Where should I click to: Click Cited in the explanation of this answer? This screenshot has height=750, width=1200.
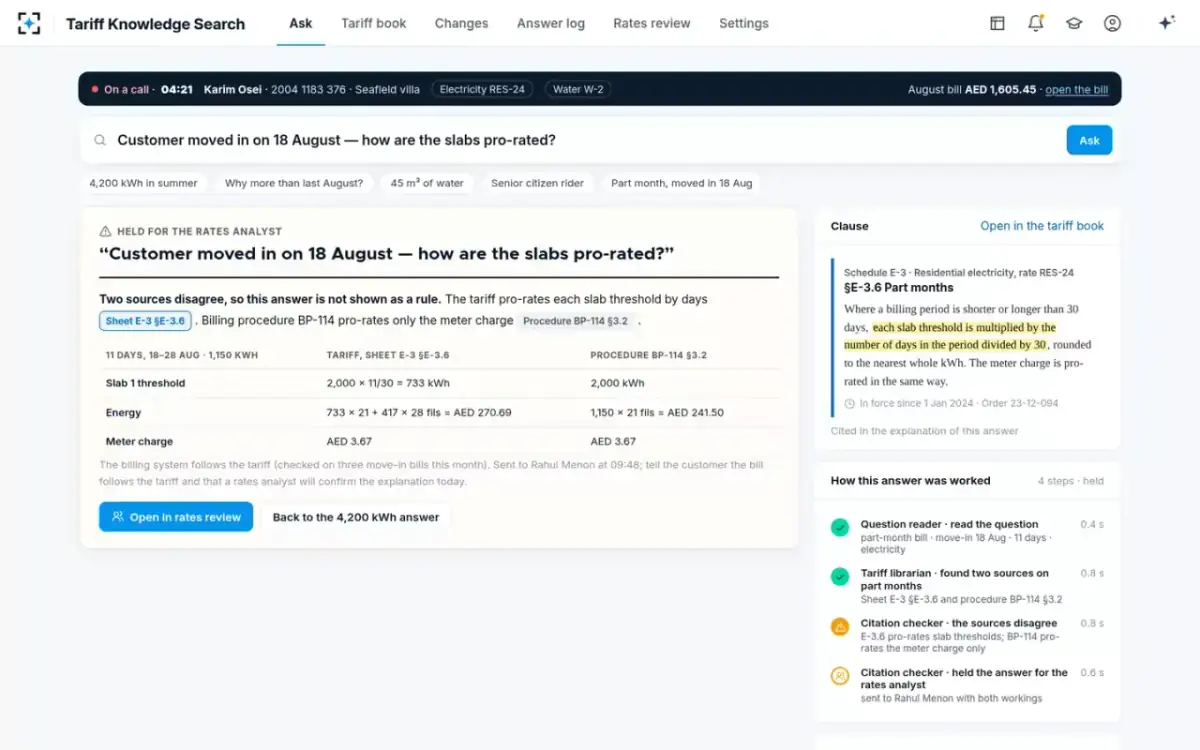click(x=925, y=431)
